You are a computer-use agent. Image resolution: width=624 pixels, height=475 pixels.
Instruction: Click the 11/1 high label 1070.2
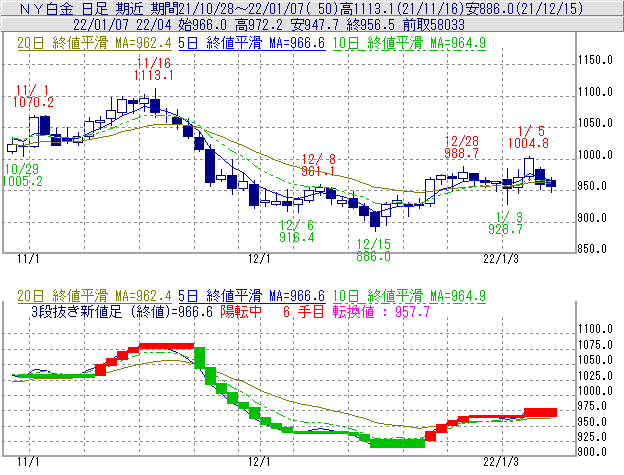pos(33,102)
